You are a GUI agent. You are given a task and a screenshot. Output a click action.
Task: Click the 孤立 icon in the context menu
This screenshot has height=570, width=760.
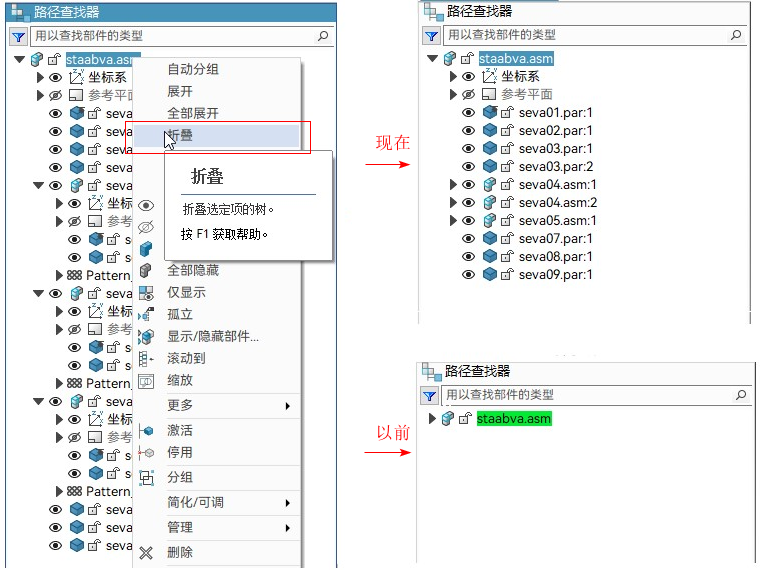[x=146, y=315]
